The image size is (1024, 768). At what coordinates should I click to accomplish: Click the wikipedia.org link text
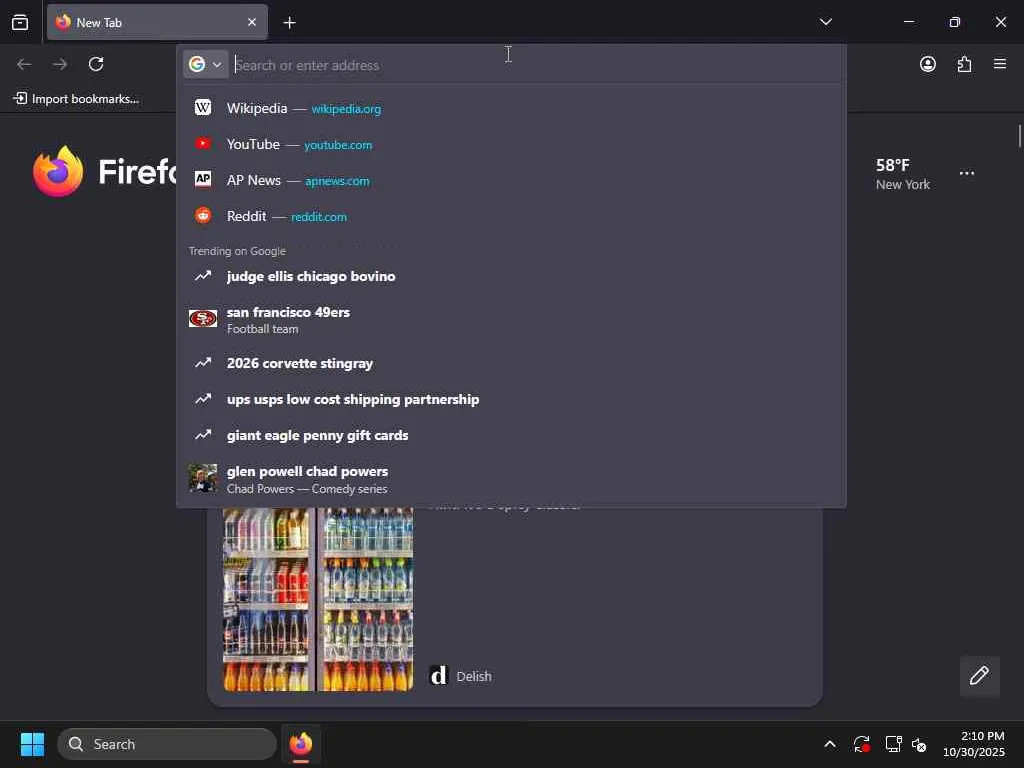[x=346, y=109]
